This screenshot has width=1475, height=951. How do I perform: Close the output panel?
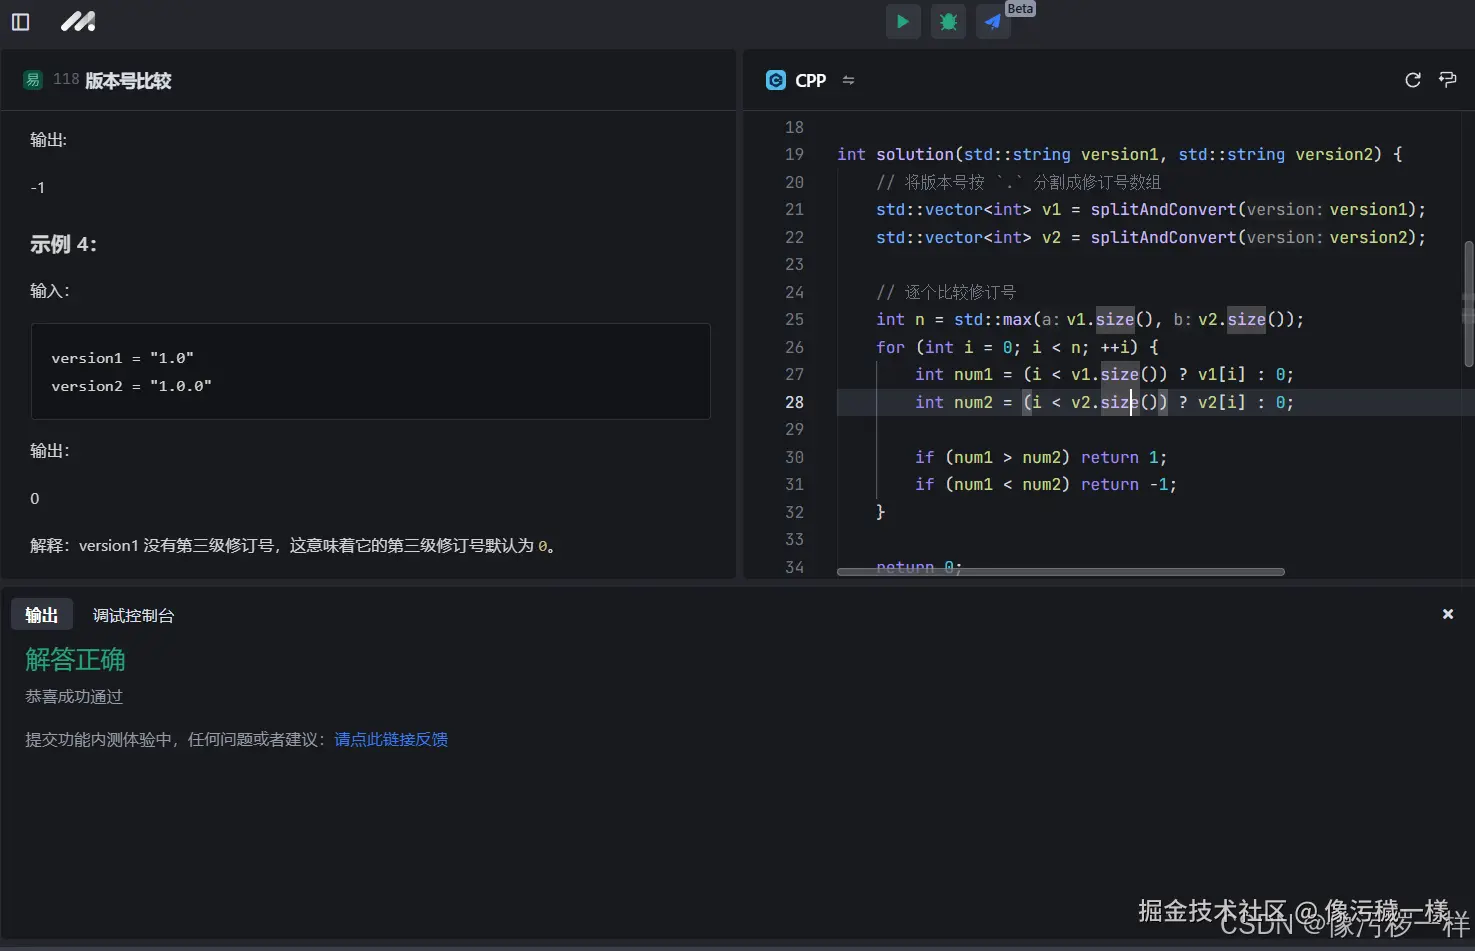point(1448,614)
